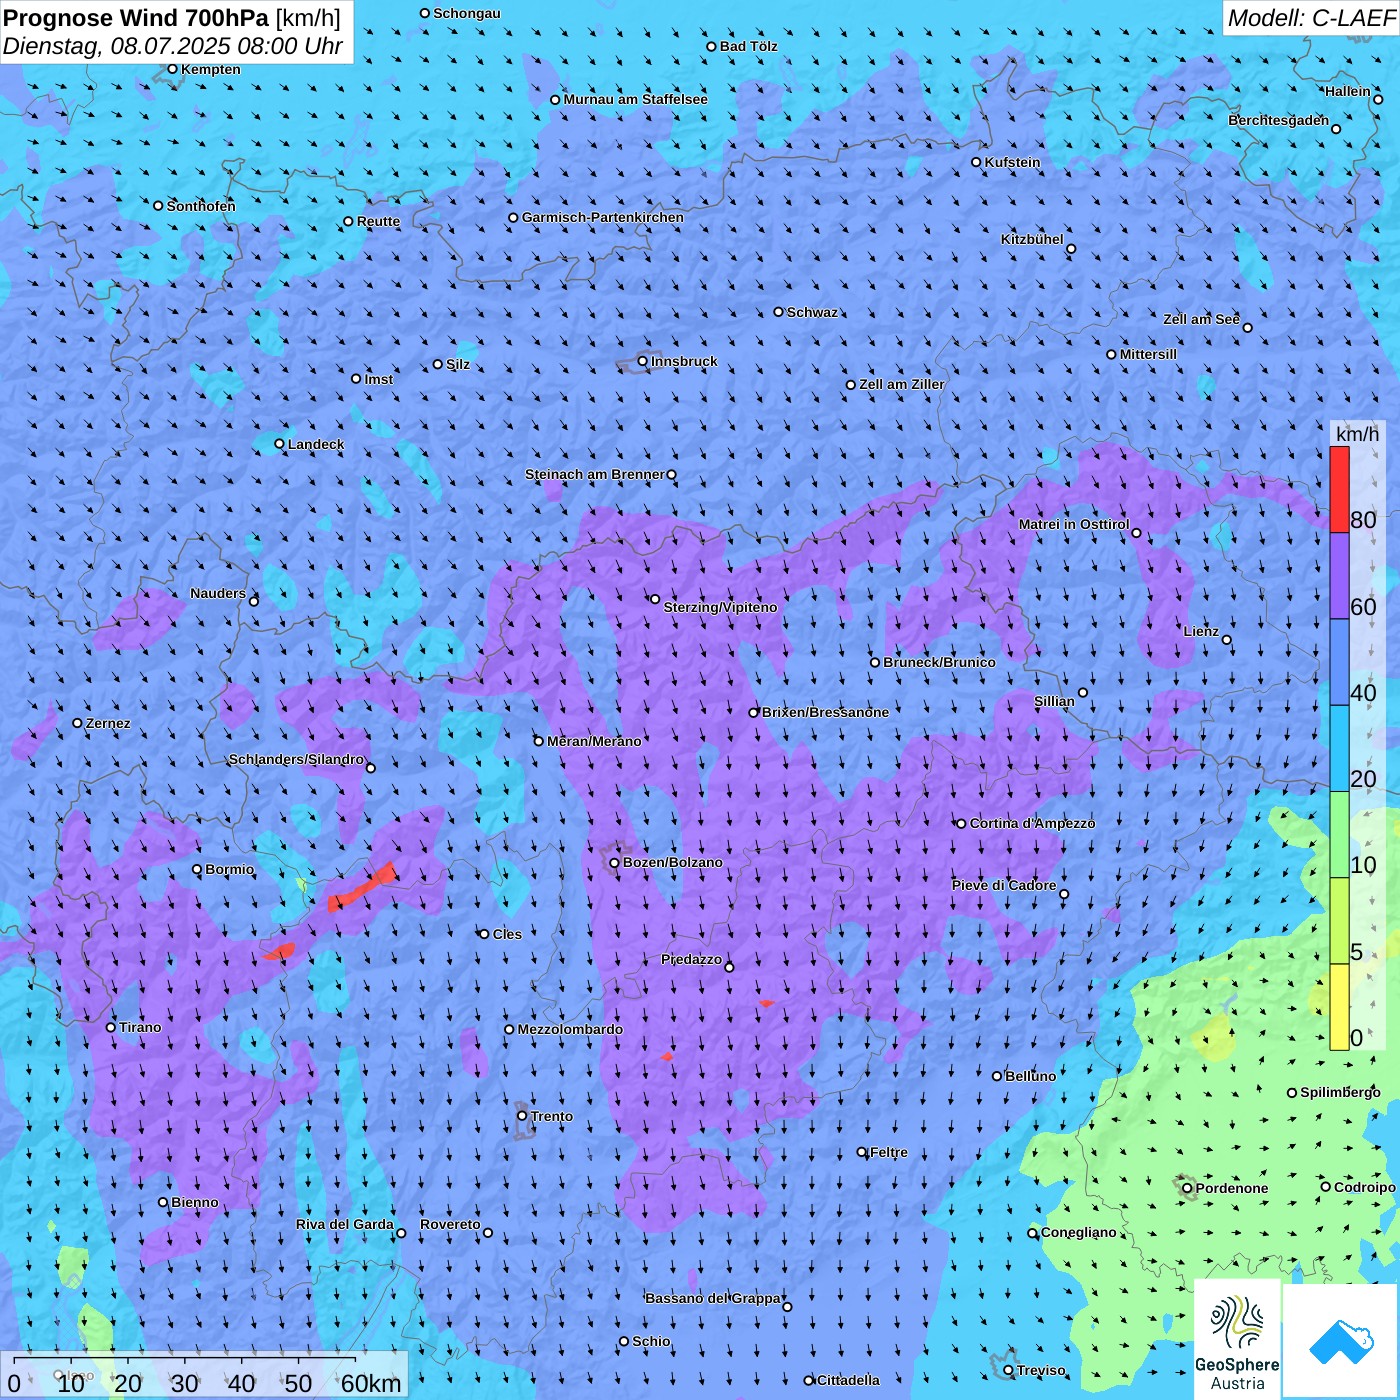Viewport: 1400px width, 1400px height.
Task: Click the 'Prognose Wind 700hPa' title
Action: pos(136,17)
